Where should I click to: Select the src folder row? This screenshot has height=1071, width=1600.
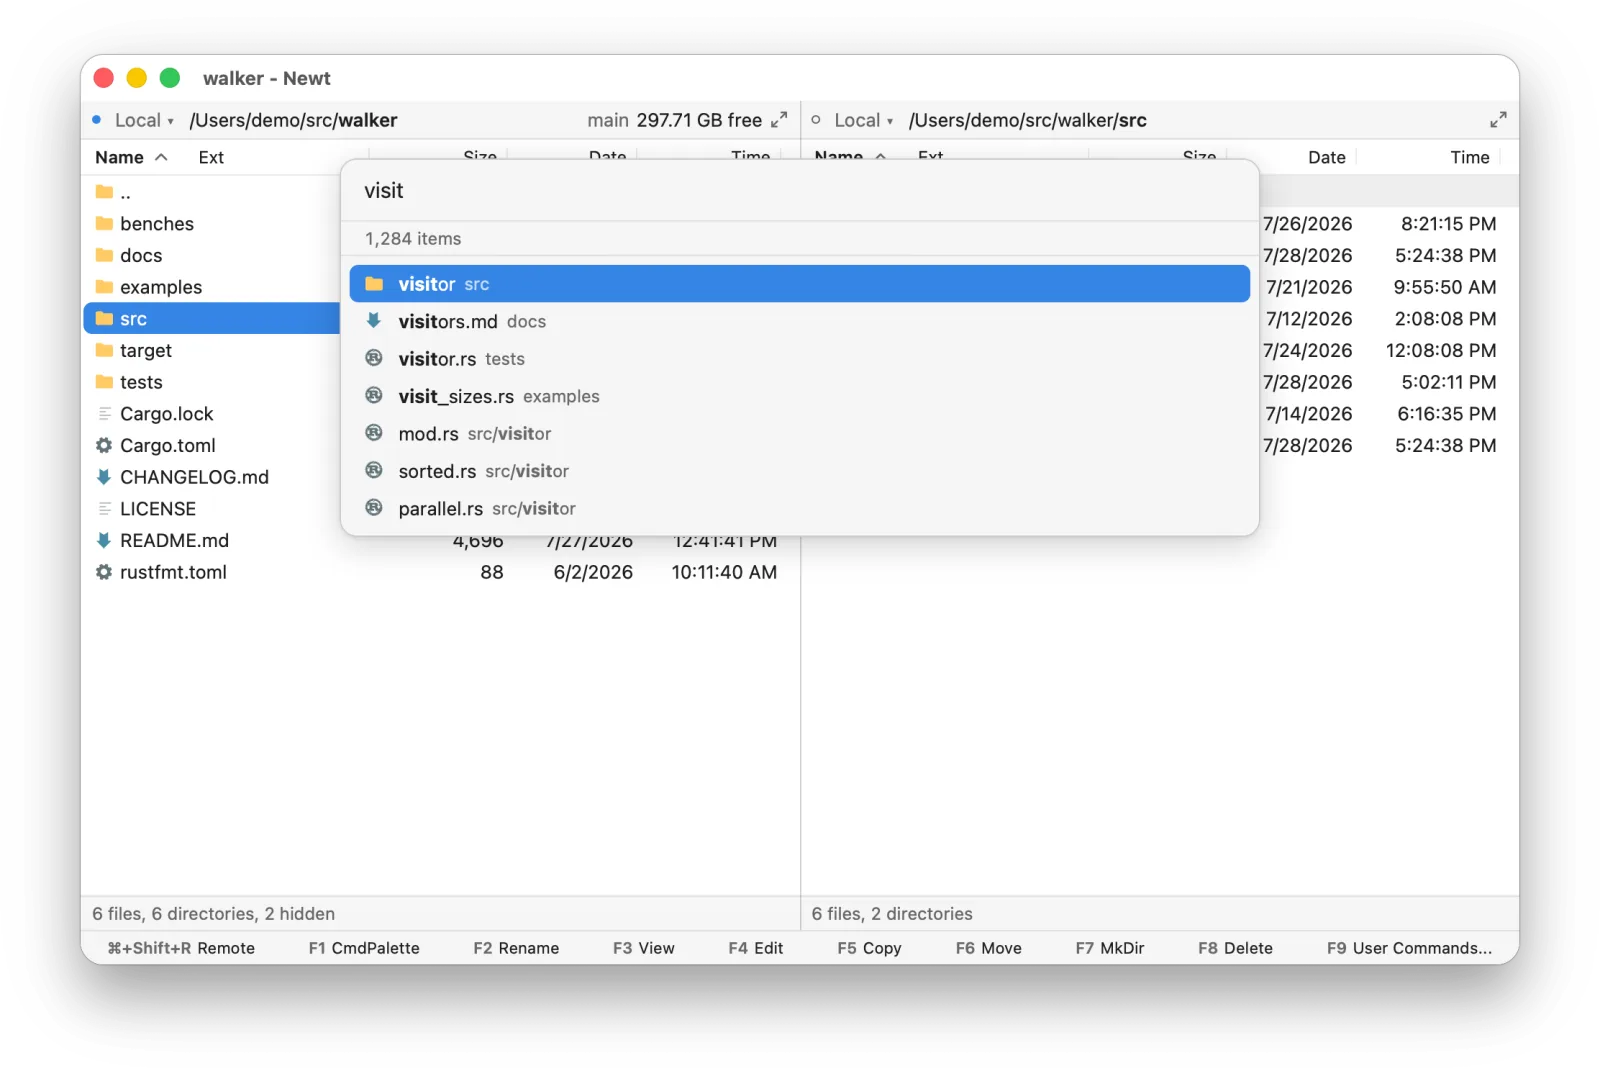tap(212, 318)
